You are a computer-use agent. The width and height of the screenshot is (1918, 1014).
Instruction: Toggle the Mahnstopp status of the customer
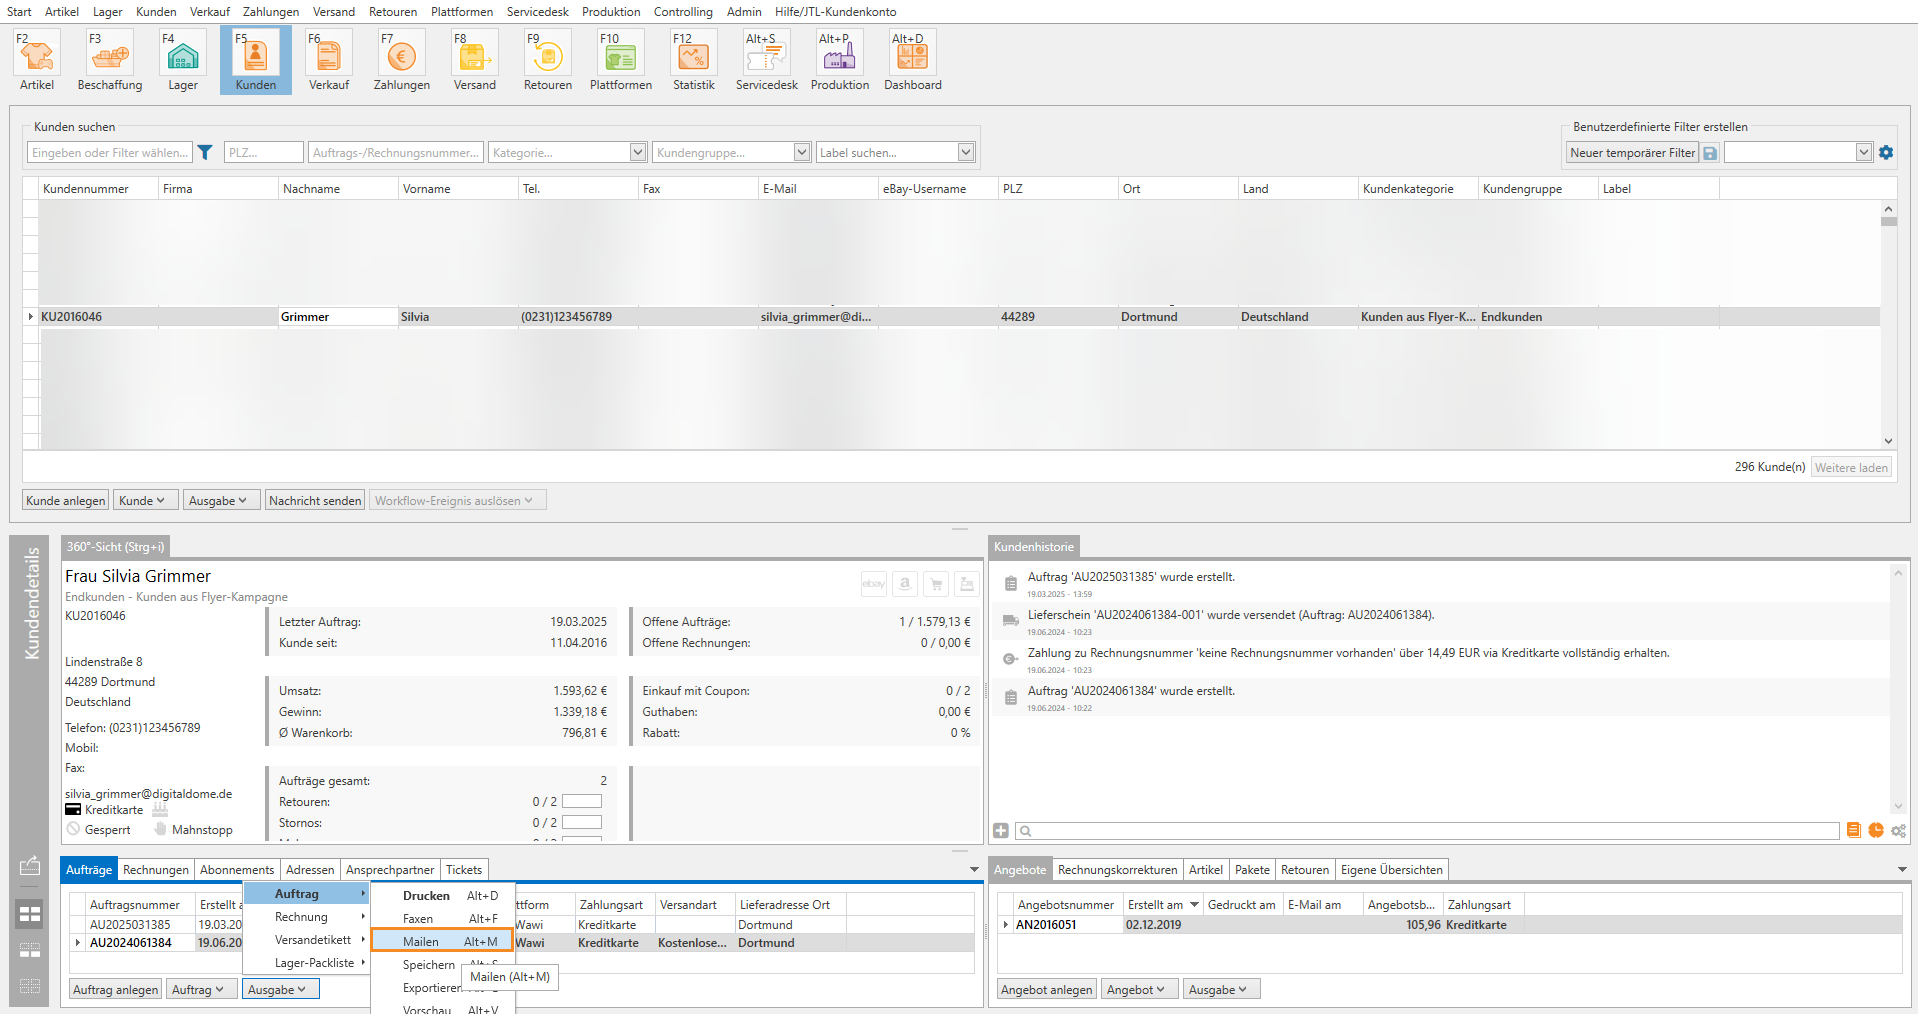coord(194,830)
